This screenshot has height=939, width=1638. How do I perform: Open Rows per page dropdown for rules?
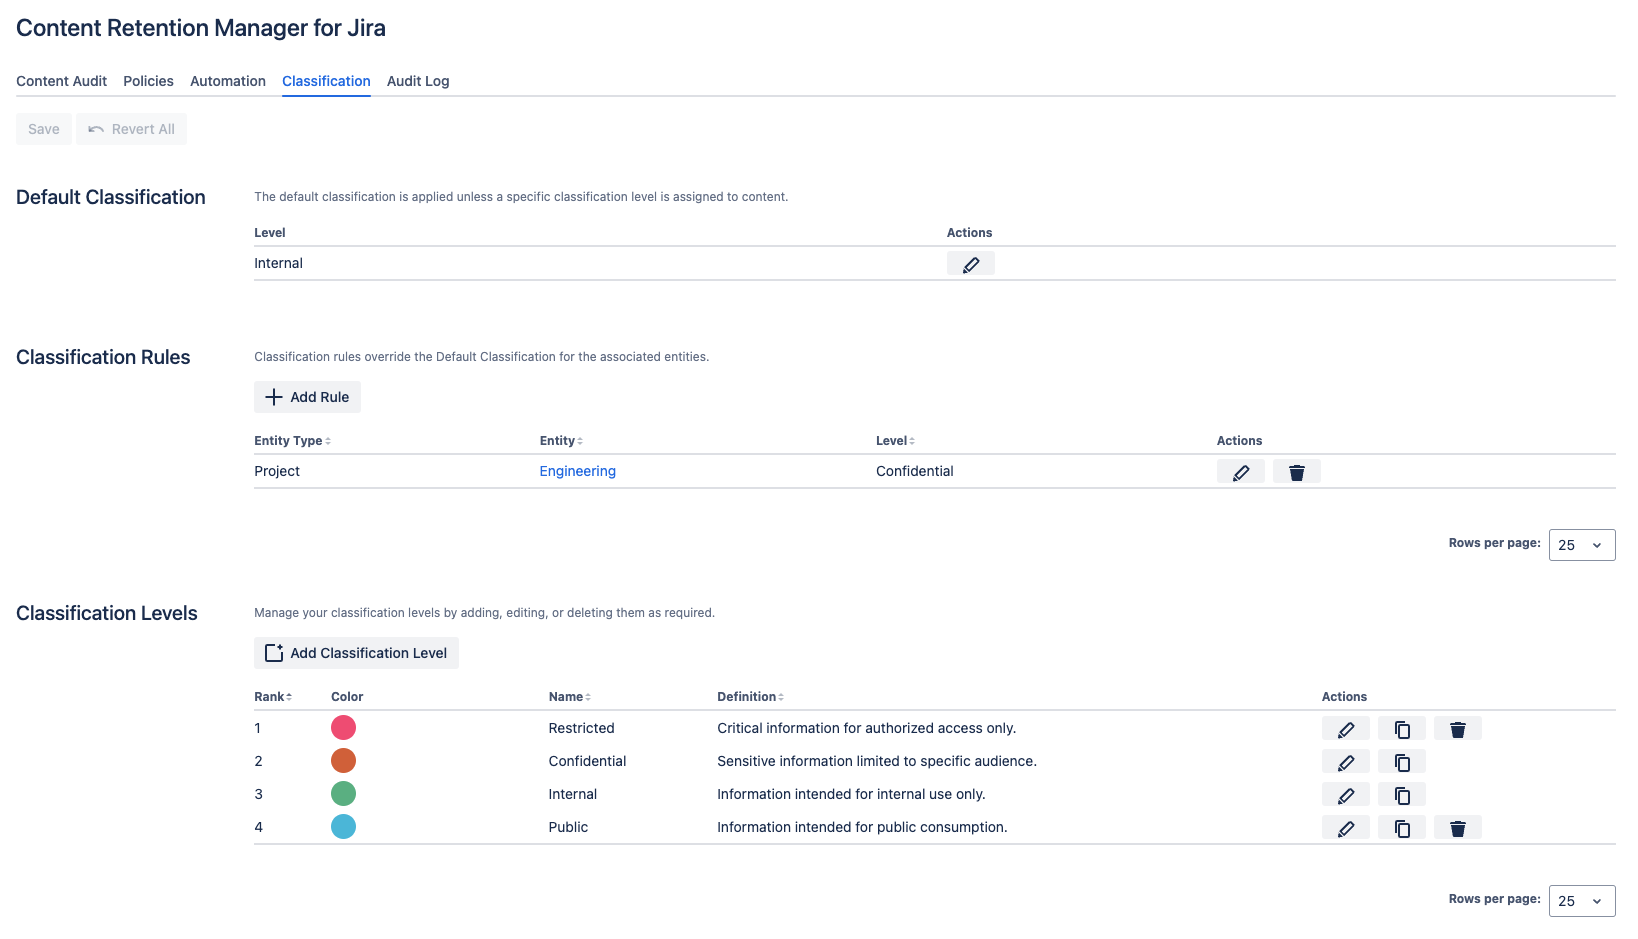1581,545
